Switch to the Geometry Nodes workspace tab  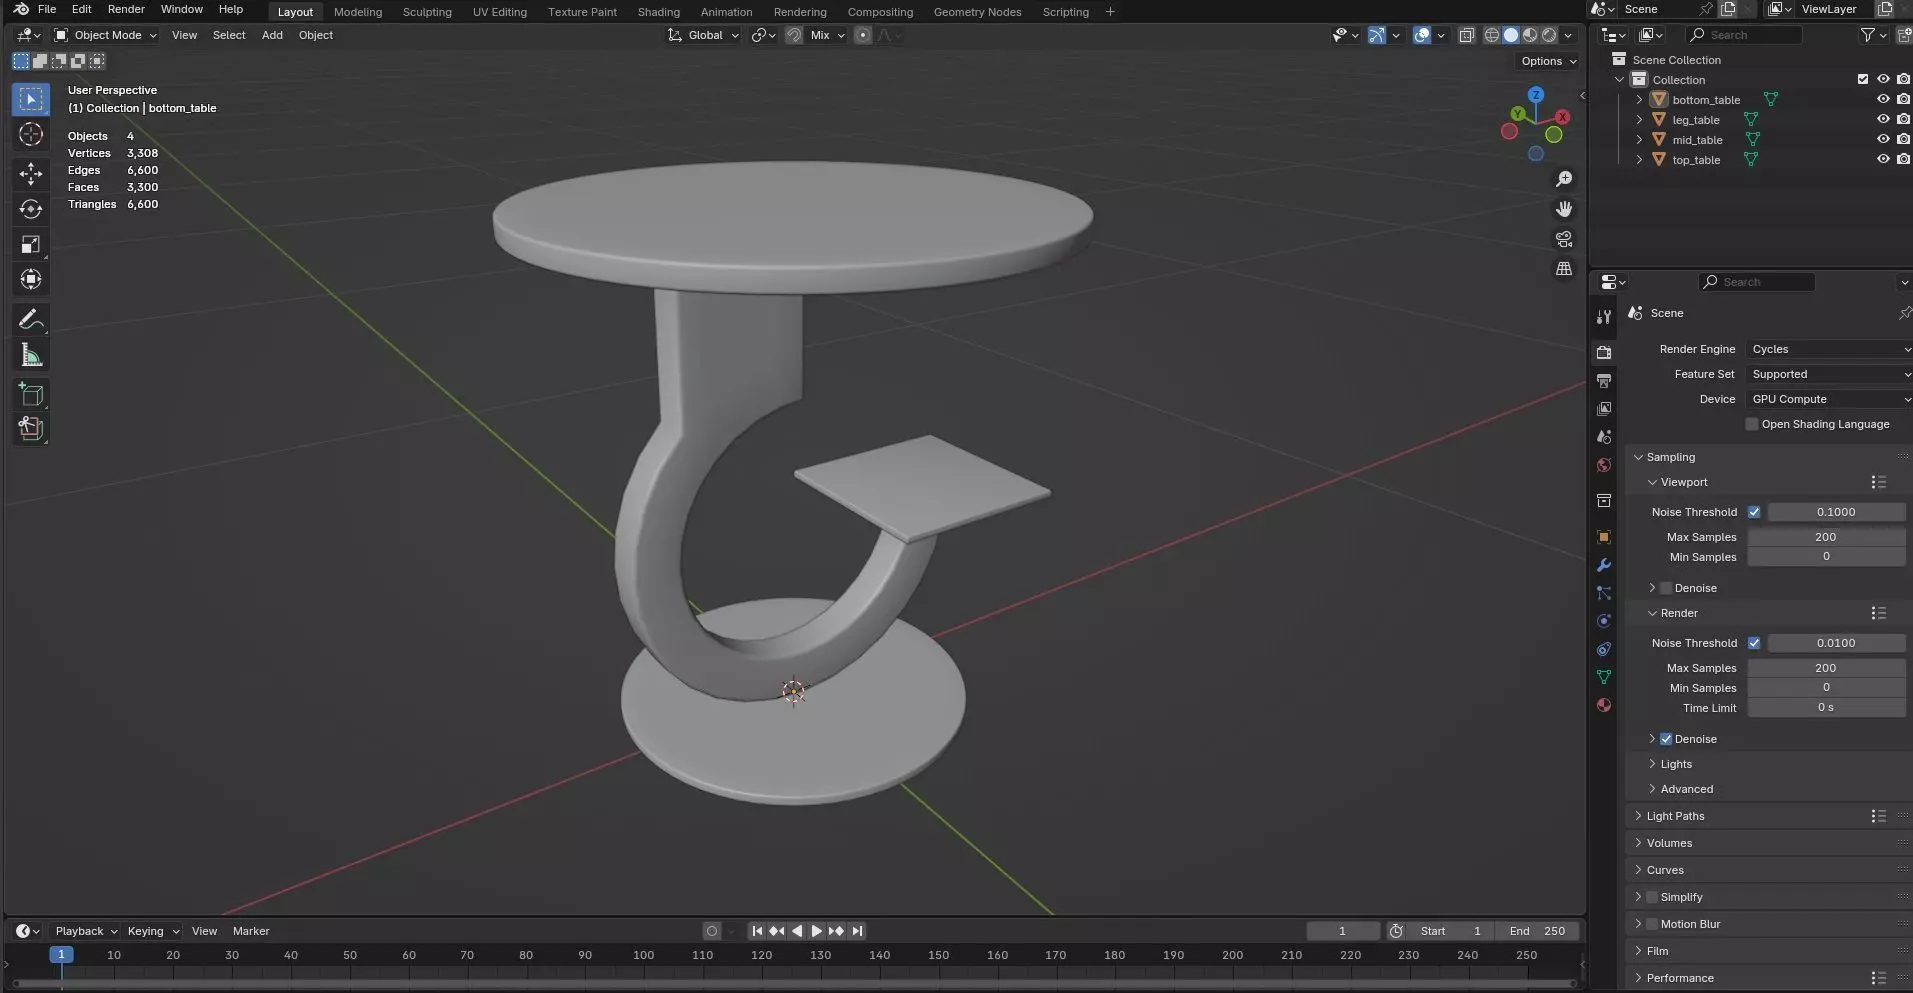977,12
